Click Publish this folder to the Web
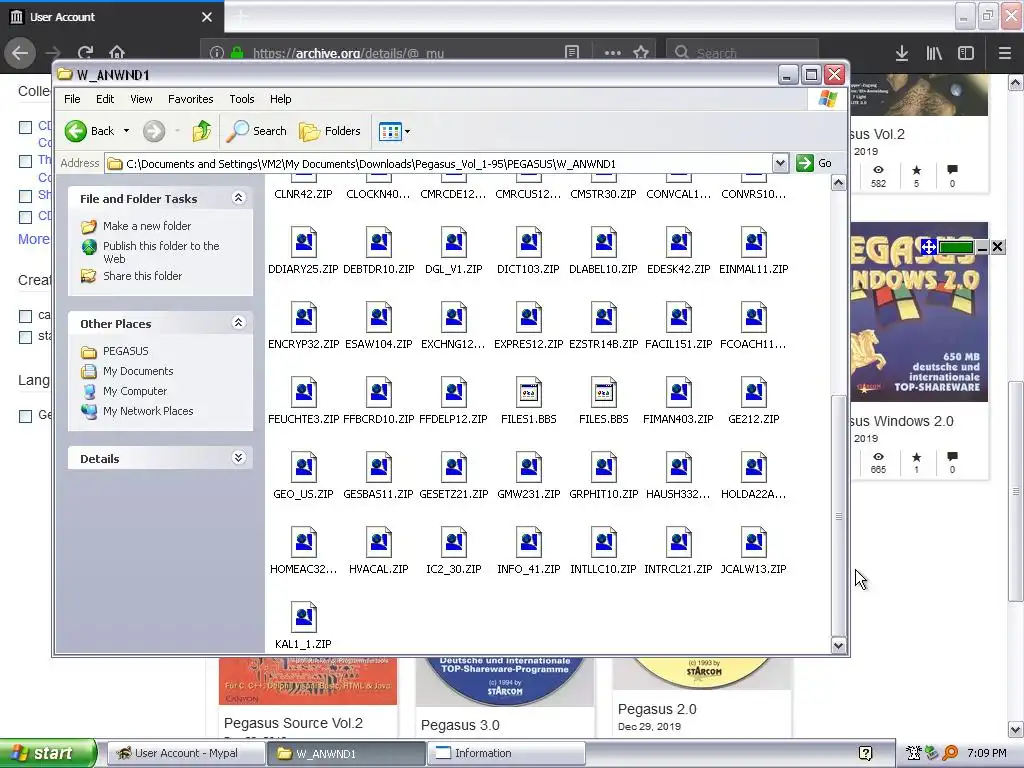Image resolution: width=1024 pixels, height=768 pixels. click(x=161, y=252)
